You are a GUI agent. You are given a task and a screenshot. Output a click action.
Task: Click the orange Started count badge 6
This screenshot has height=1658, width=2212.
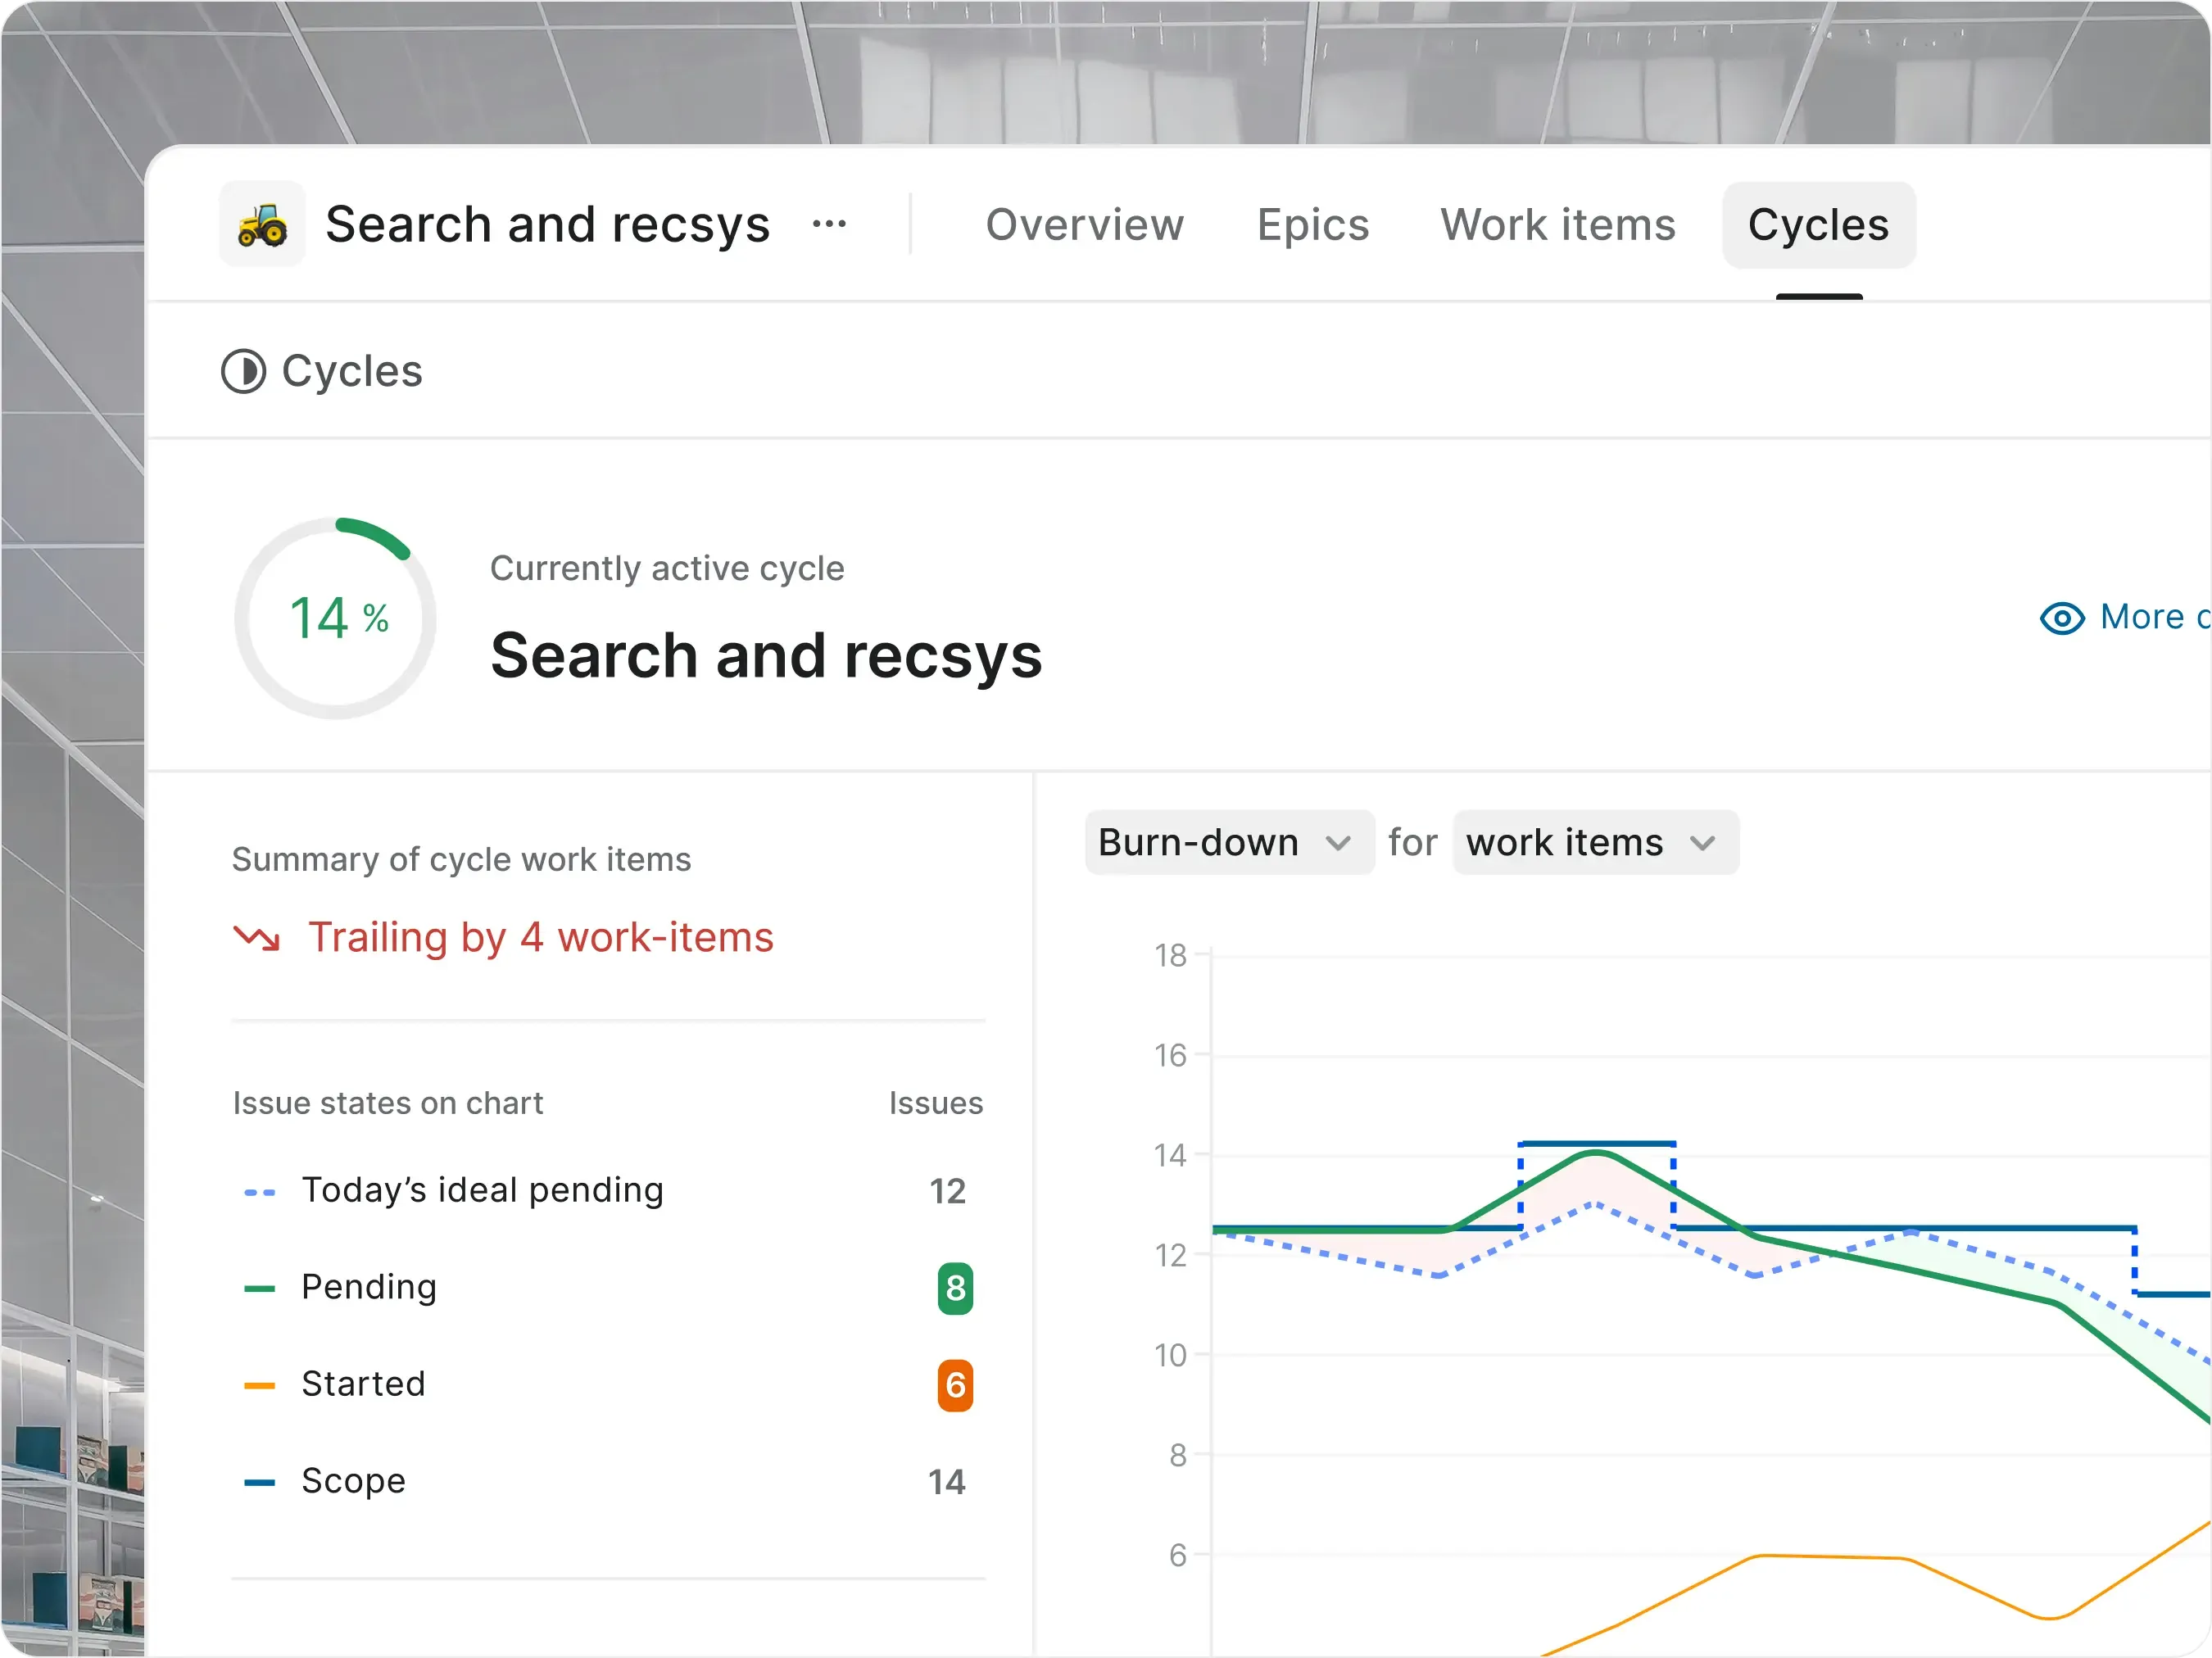click(x=955, y=1385)
